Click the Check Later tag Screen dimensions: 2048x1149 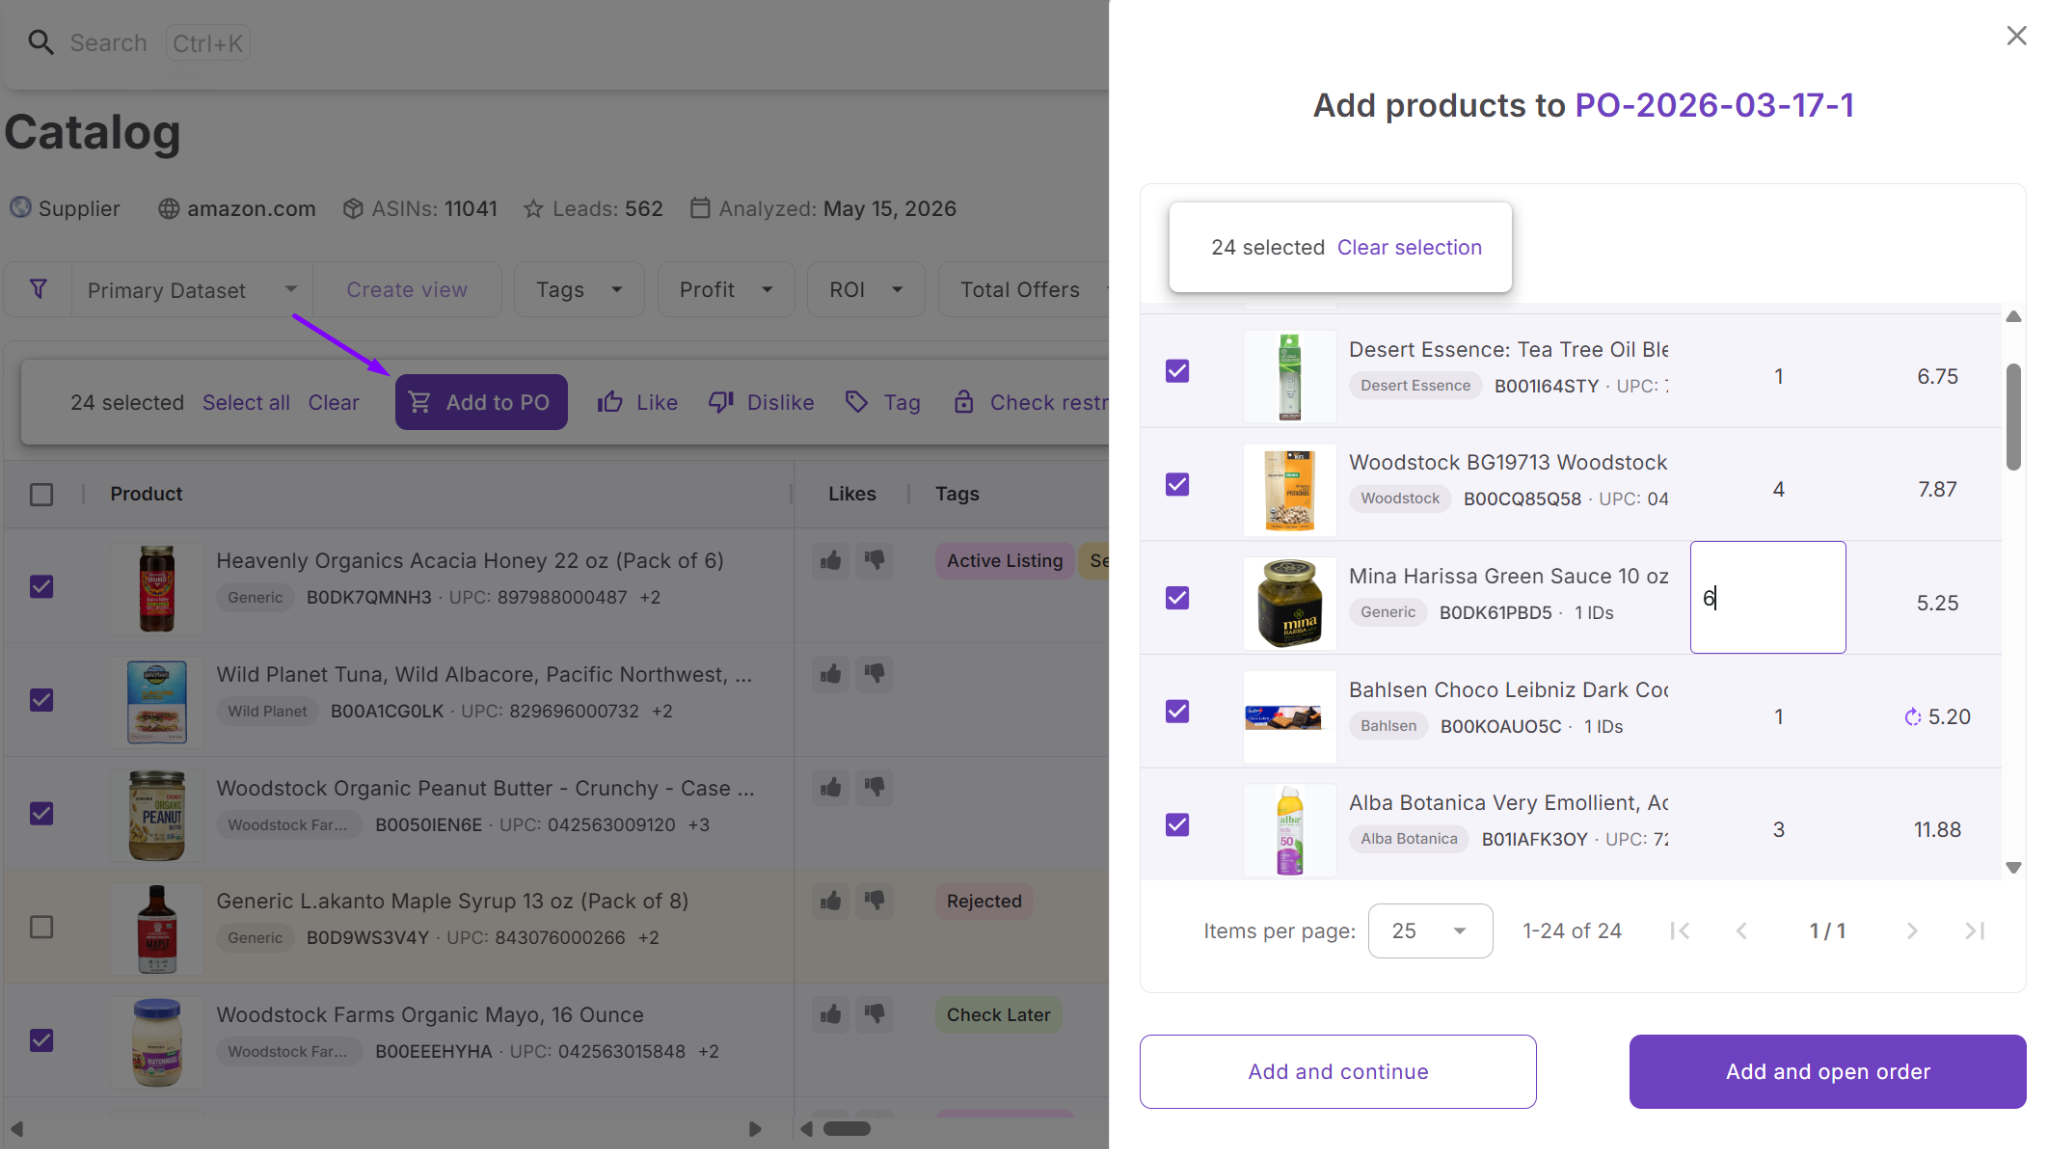coord(998,1015)
